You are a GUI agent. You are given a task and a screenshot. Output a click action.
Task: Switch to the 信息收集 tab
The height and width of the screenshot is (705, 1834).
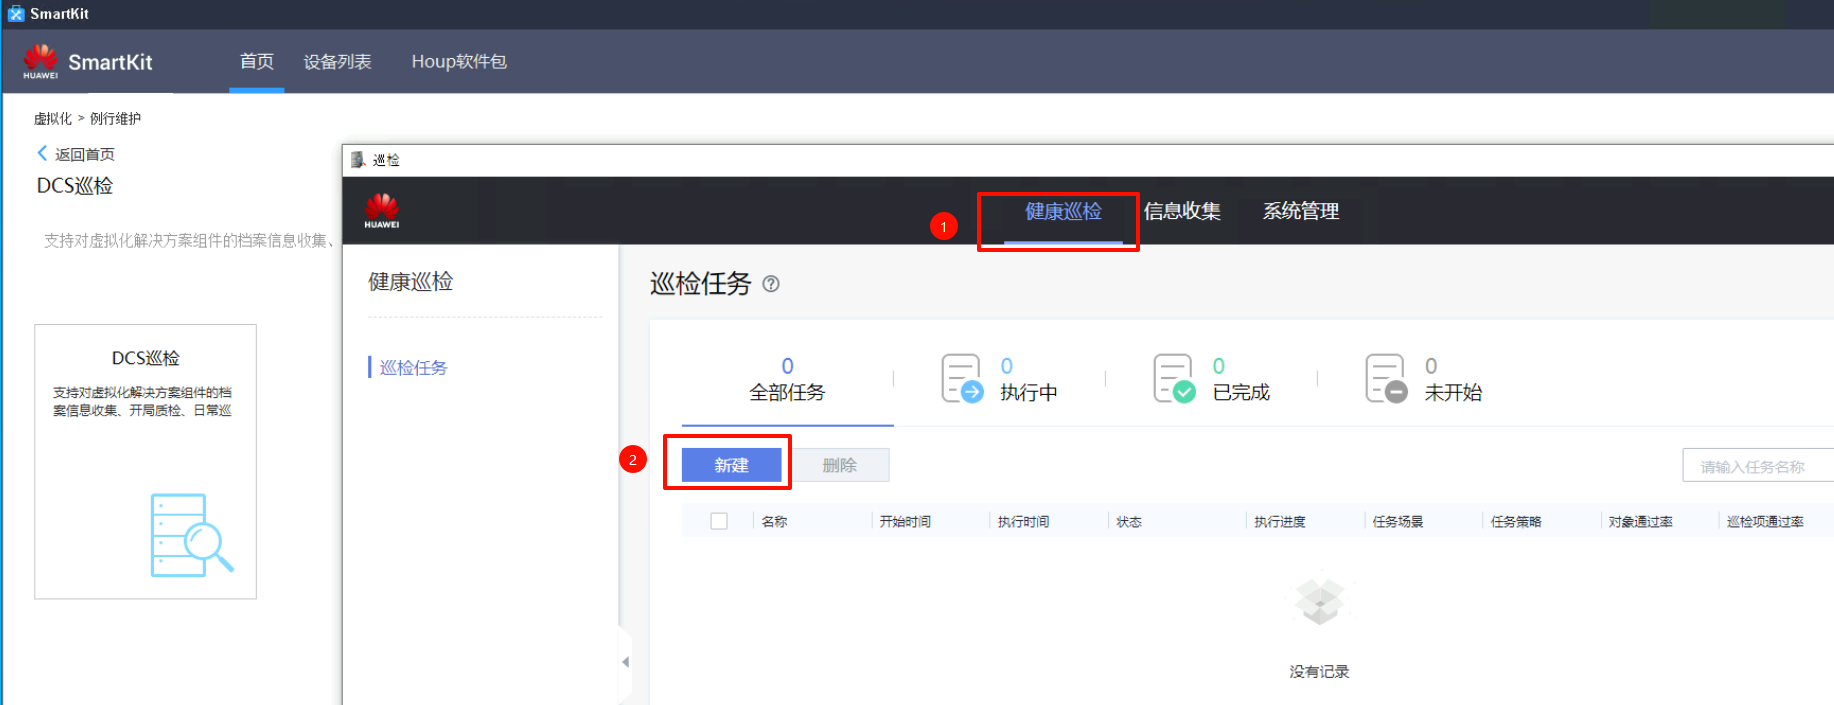tap(1182, 212)
